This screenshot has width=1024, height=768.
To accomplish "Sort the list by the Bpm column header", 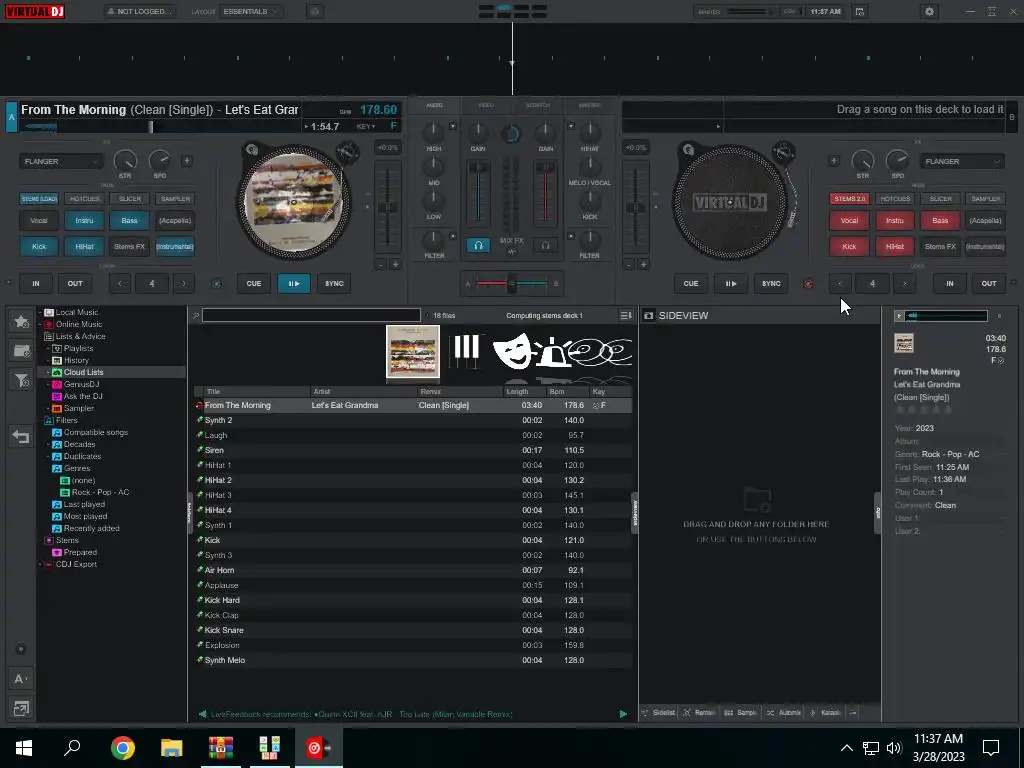I will (567, 391).
